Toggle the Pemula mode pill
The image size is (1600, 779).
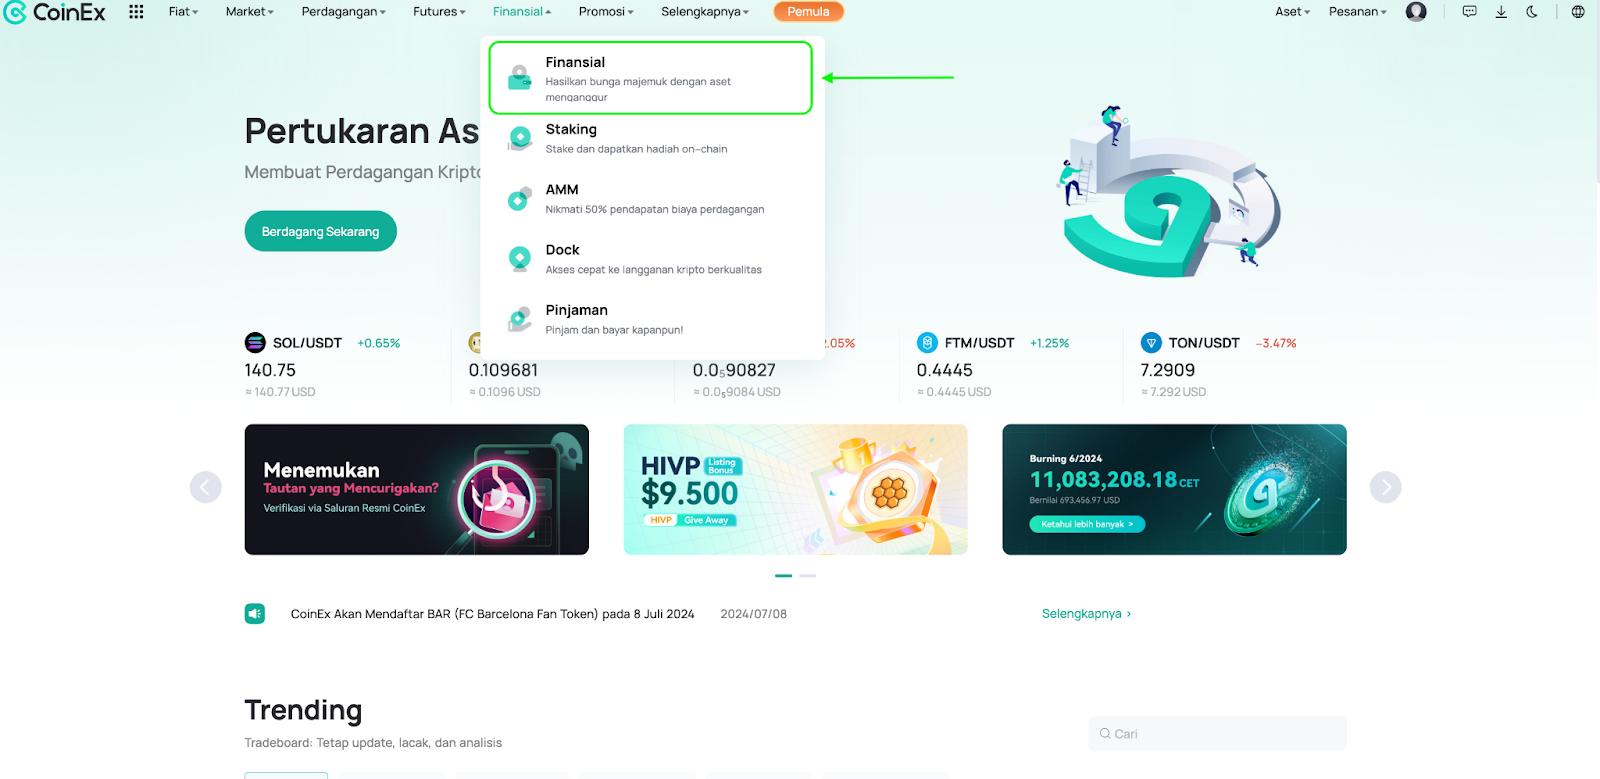point(808,12)
